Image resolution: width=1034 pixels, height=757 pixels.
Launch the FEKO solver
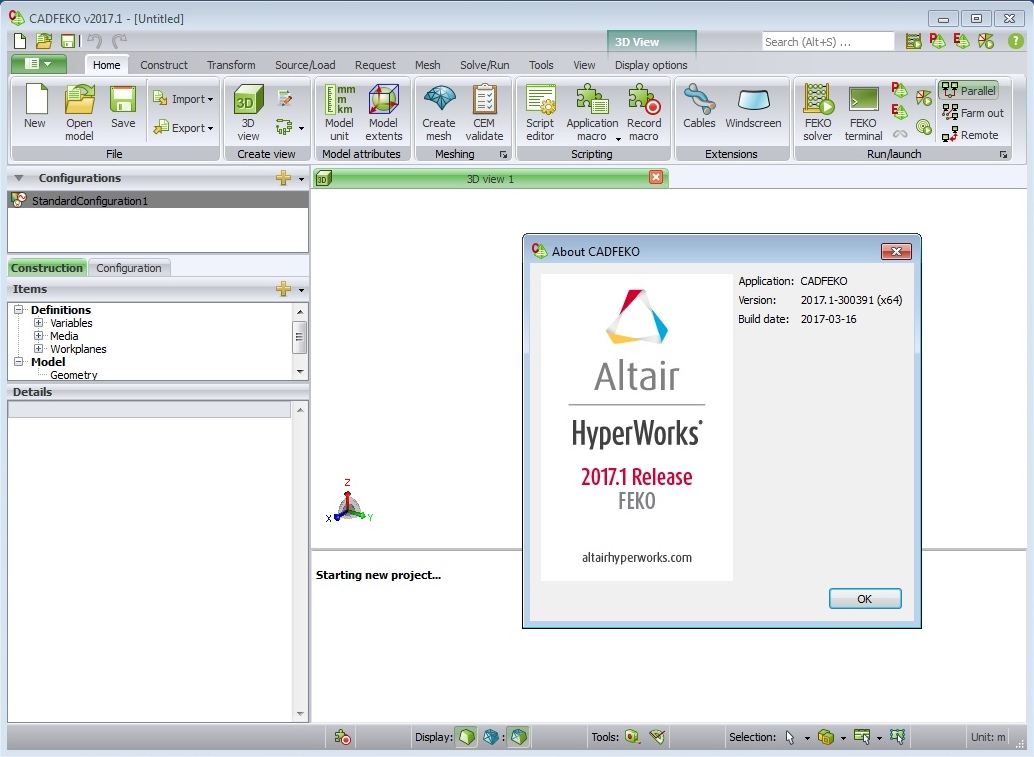tap(818, 112)
